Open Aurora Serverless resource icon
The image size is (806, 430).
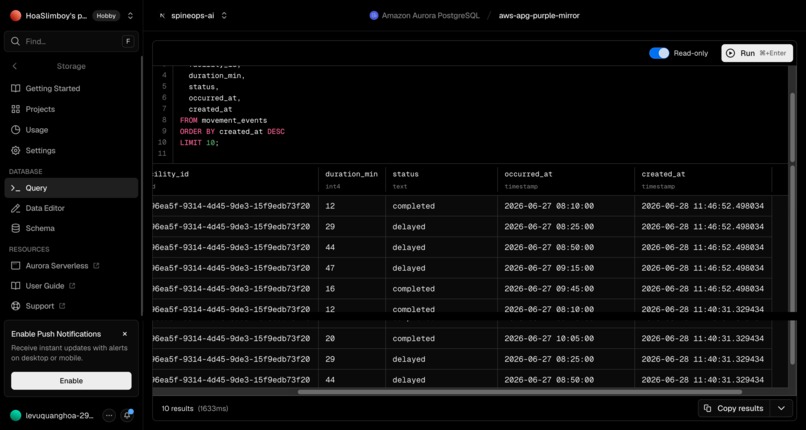(x=16, y=266)
